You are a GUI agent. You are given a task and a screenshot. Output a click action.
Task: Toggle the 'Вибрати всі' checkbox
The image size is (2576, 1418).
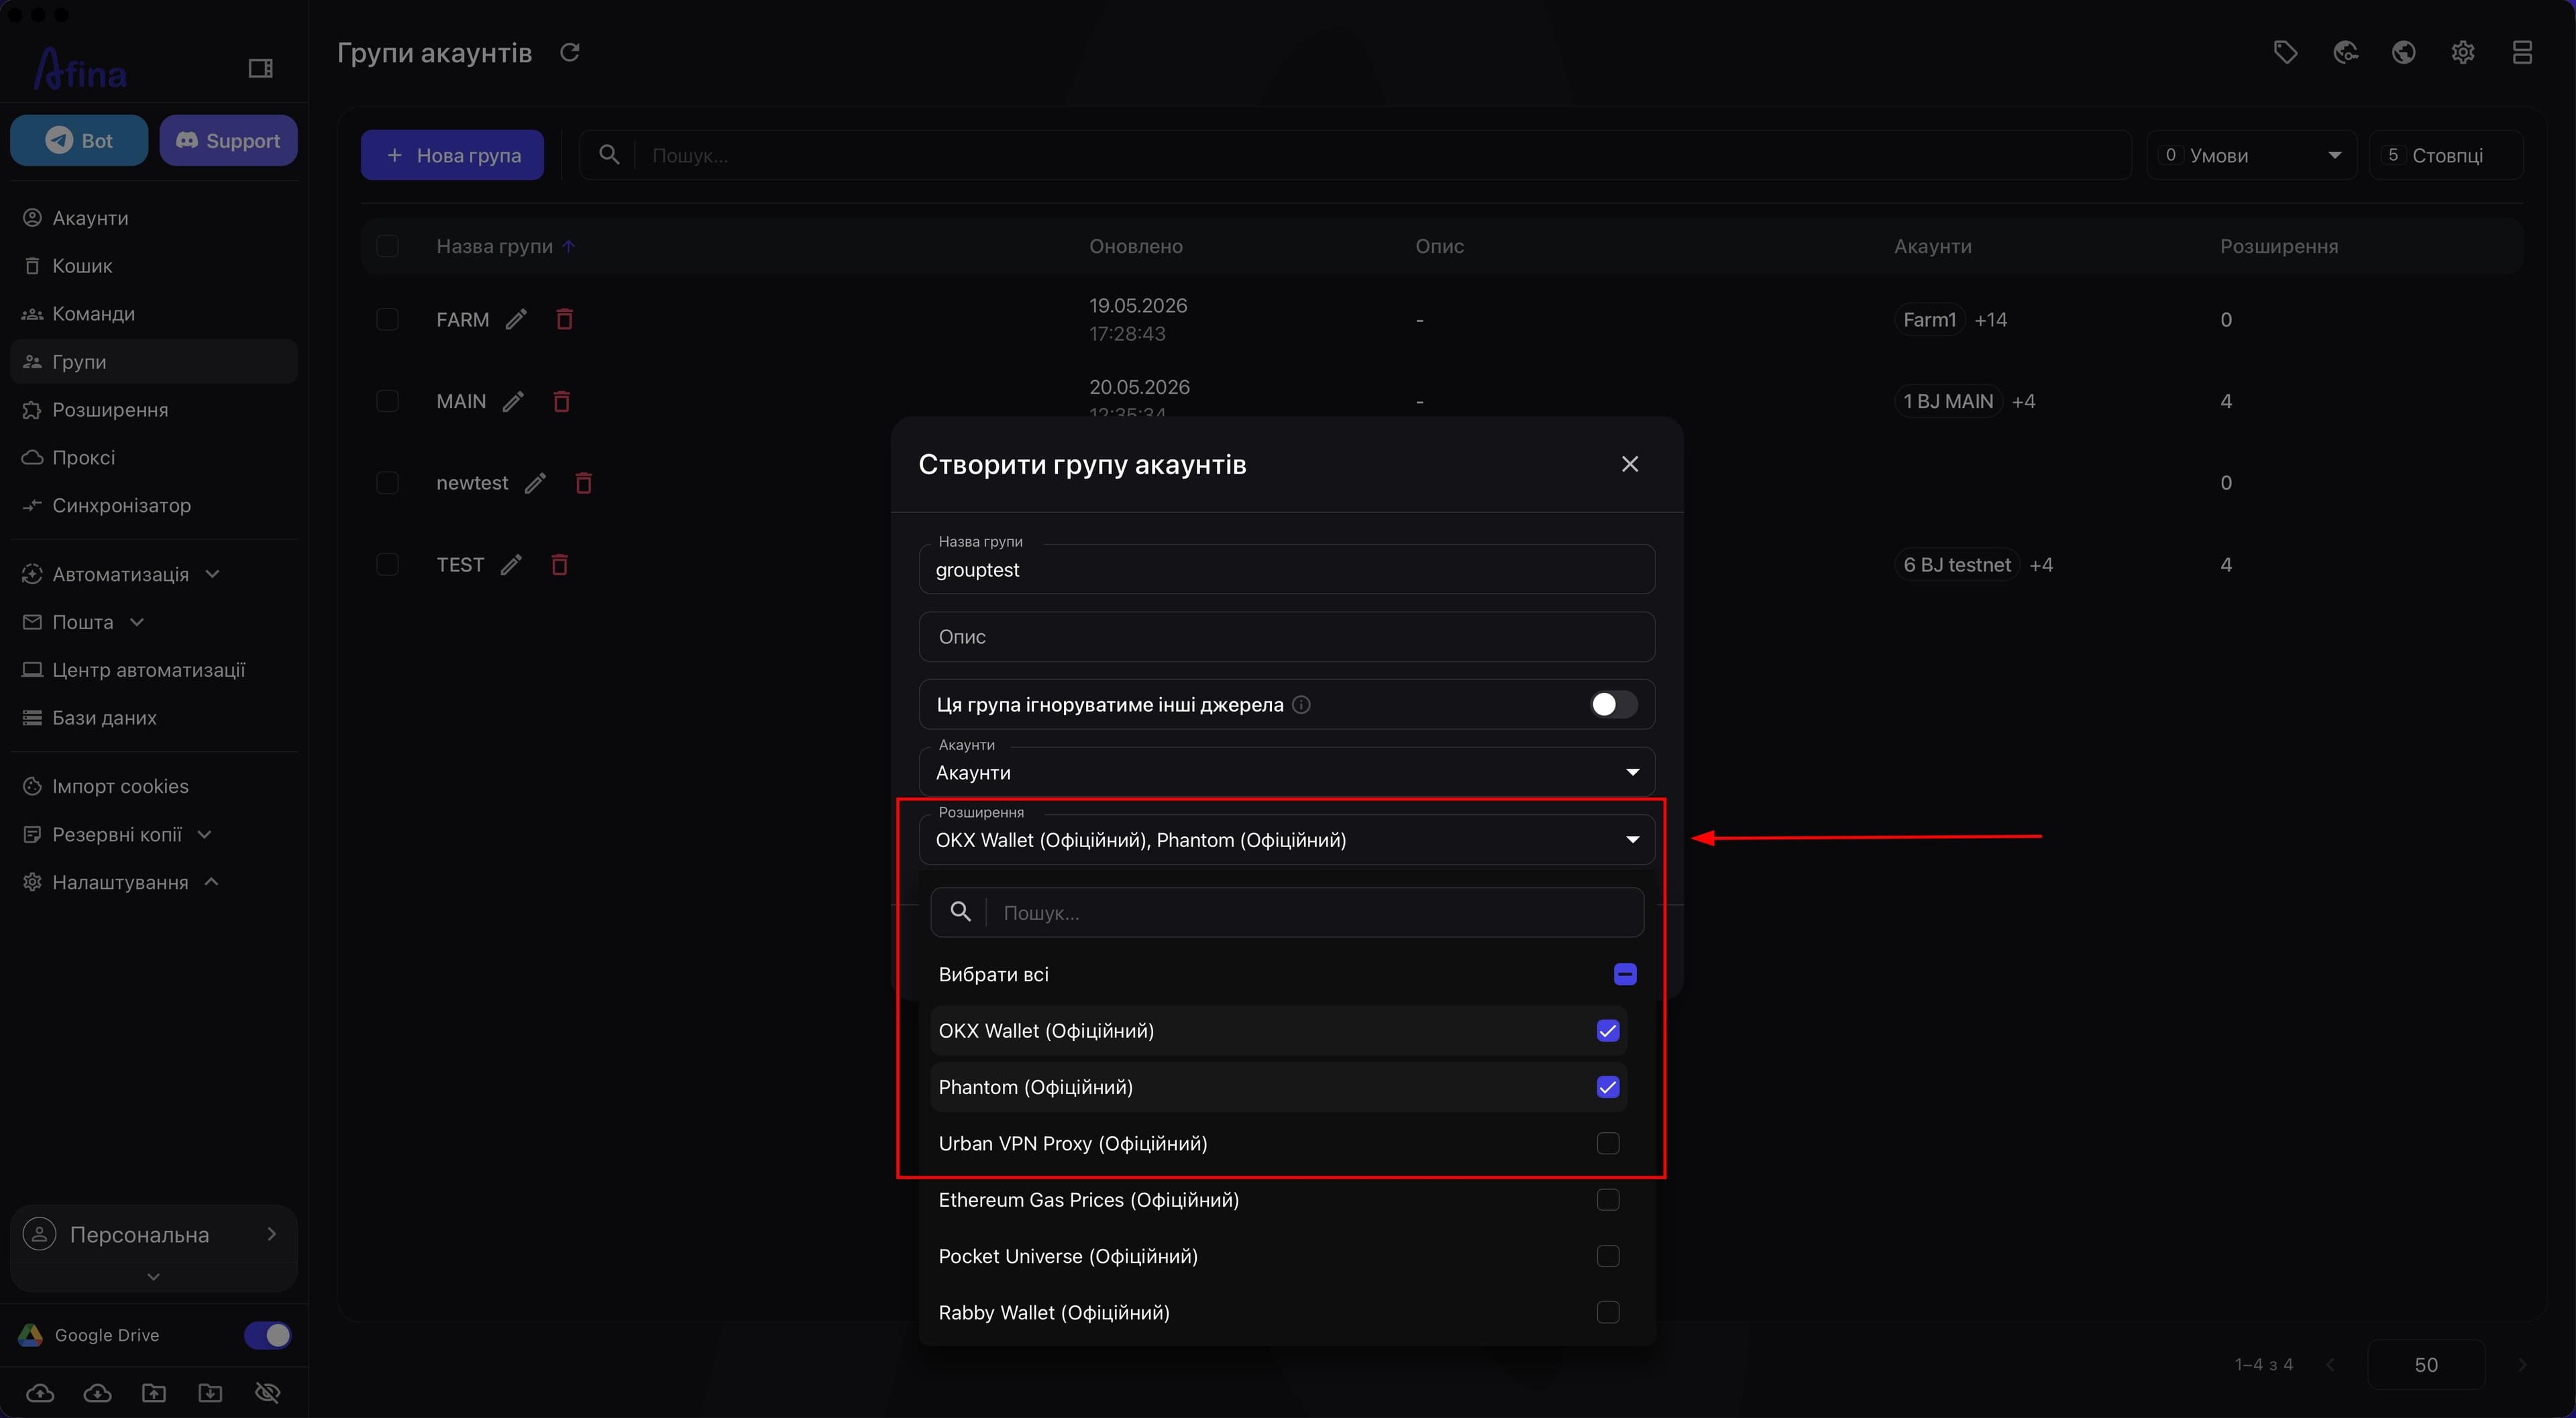[x=1625, y=974]
